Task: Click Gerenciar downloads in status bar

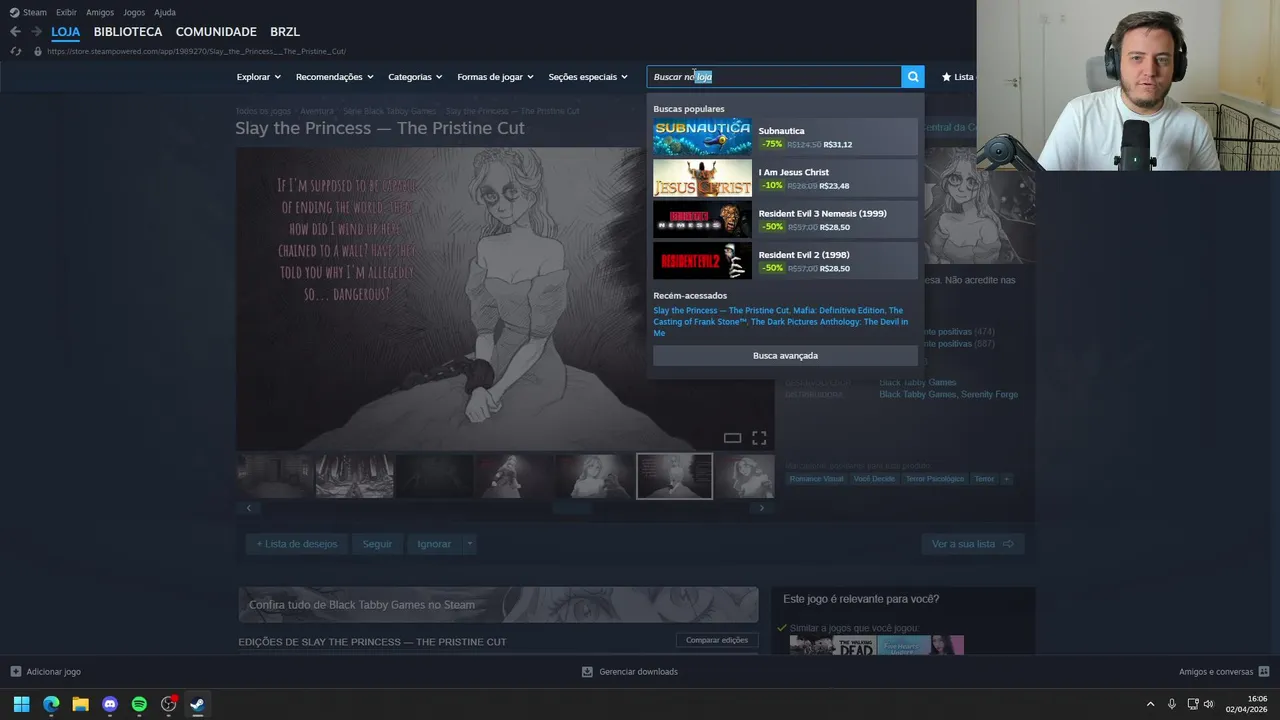Action: click(638, 672)
